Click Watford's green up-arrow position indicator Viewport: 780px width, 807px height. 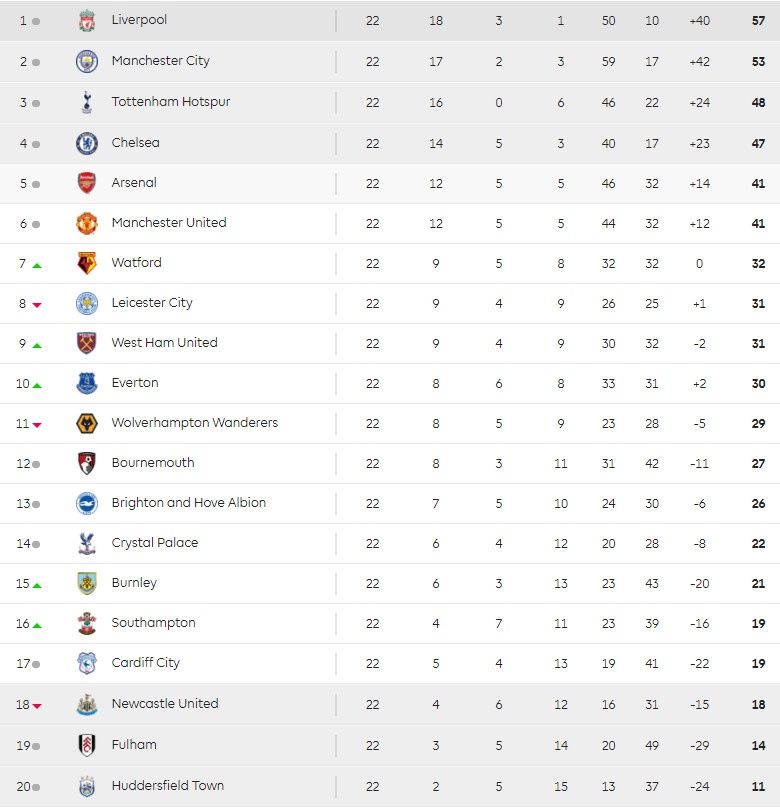pos(37,265)
